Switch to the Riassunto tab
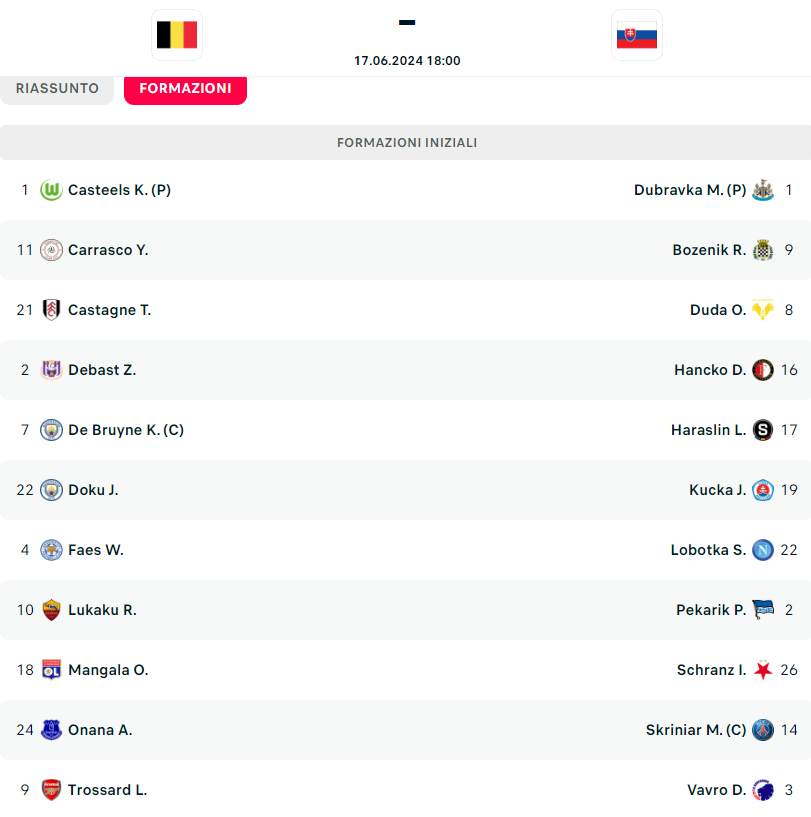 pyautogui.click(x=57, y=88)
